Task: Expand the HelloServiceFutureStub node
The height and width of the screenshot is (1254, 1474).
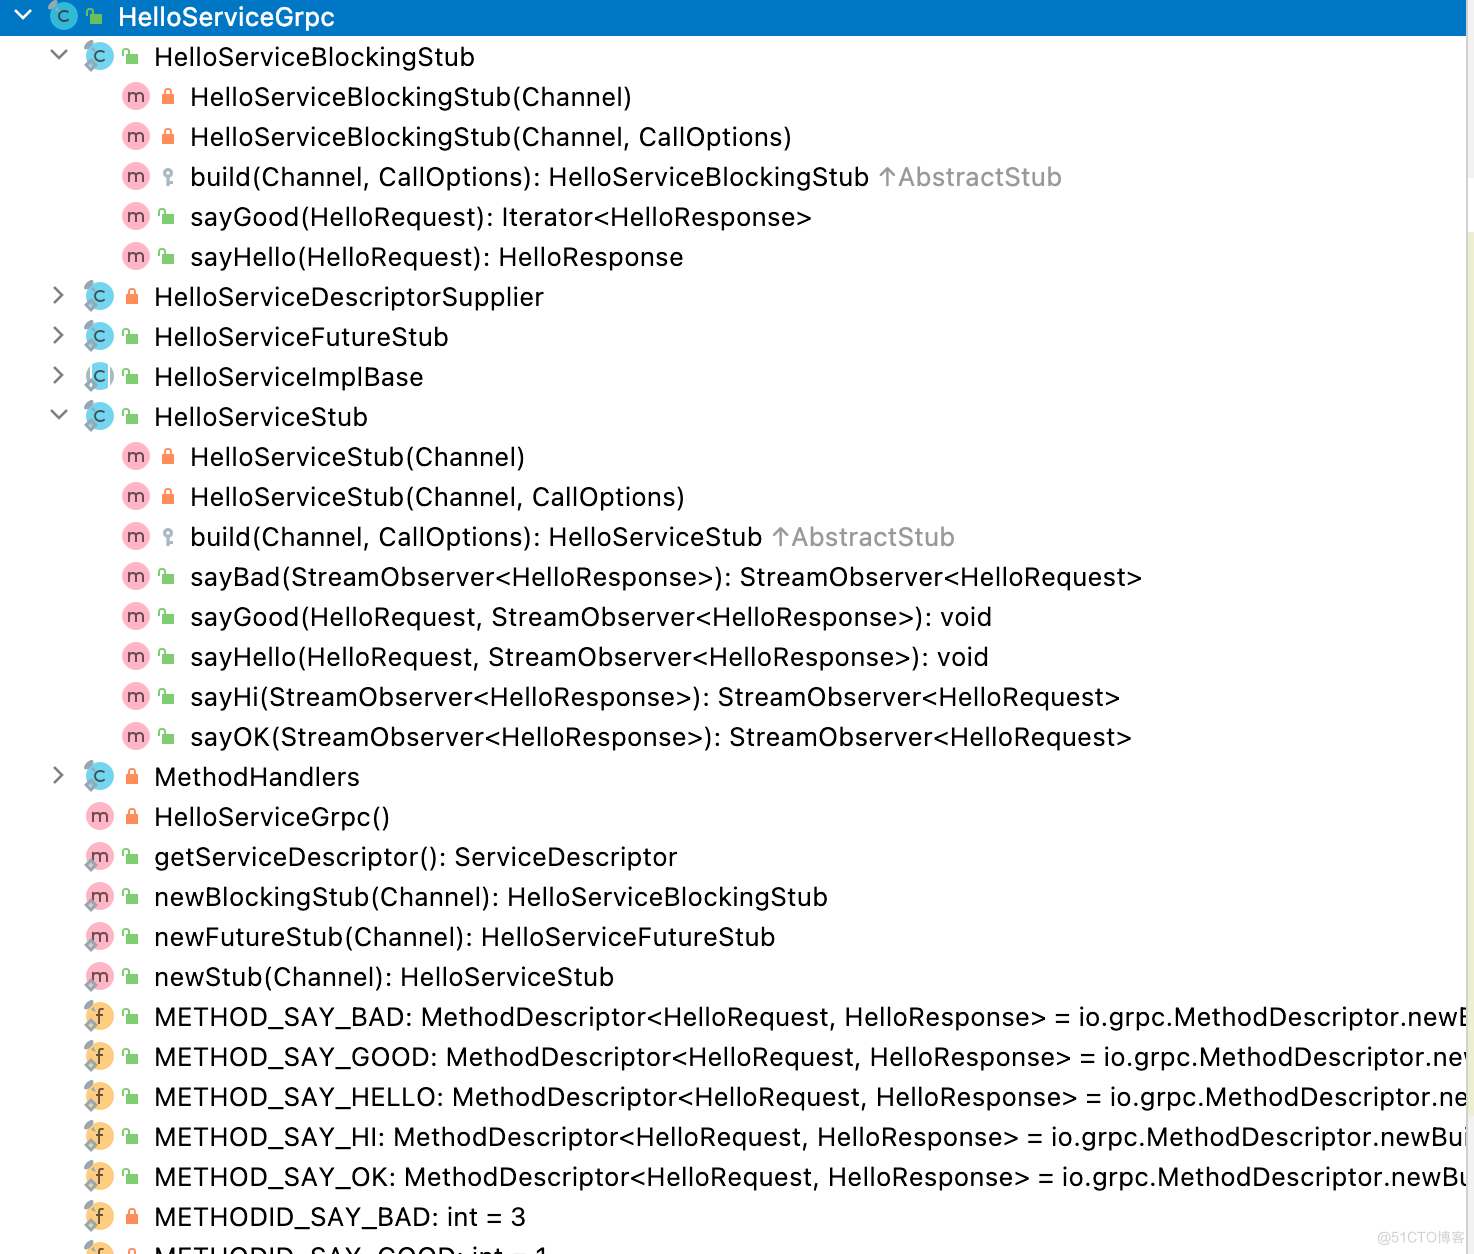Action: [x=58, y=335]
